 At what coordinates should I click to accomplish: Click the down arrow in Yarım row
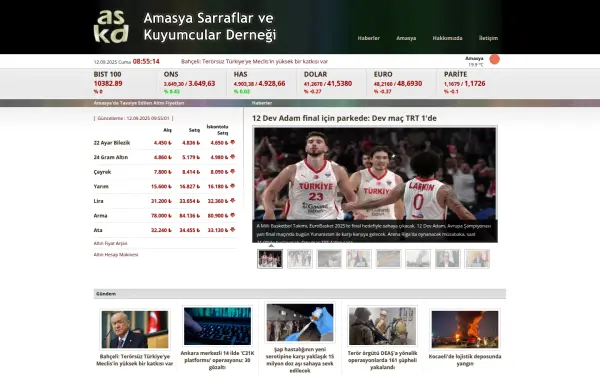232,186
